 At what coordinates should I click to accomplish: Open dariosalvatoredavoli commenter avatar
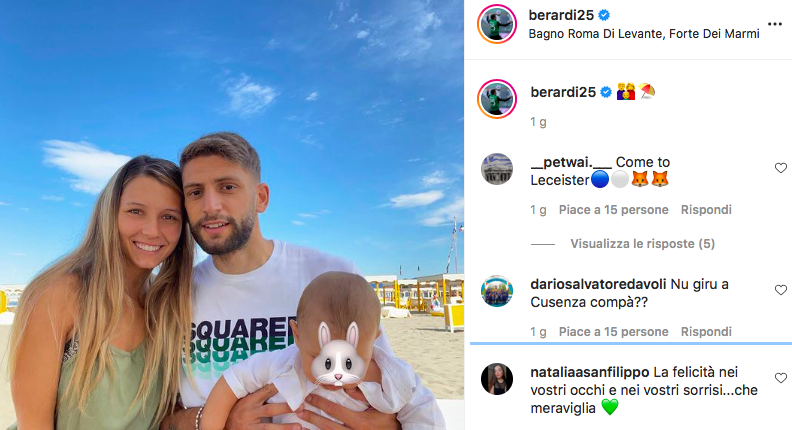(497, 291)
